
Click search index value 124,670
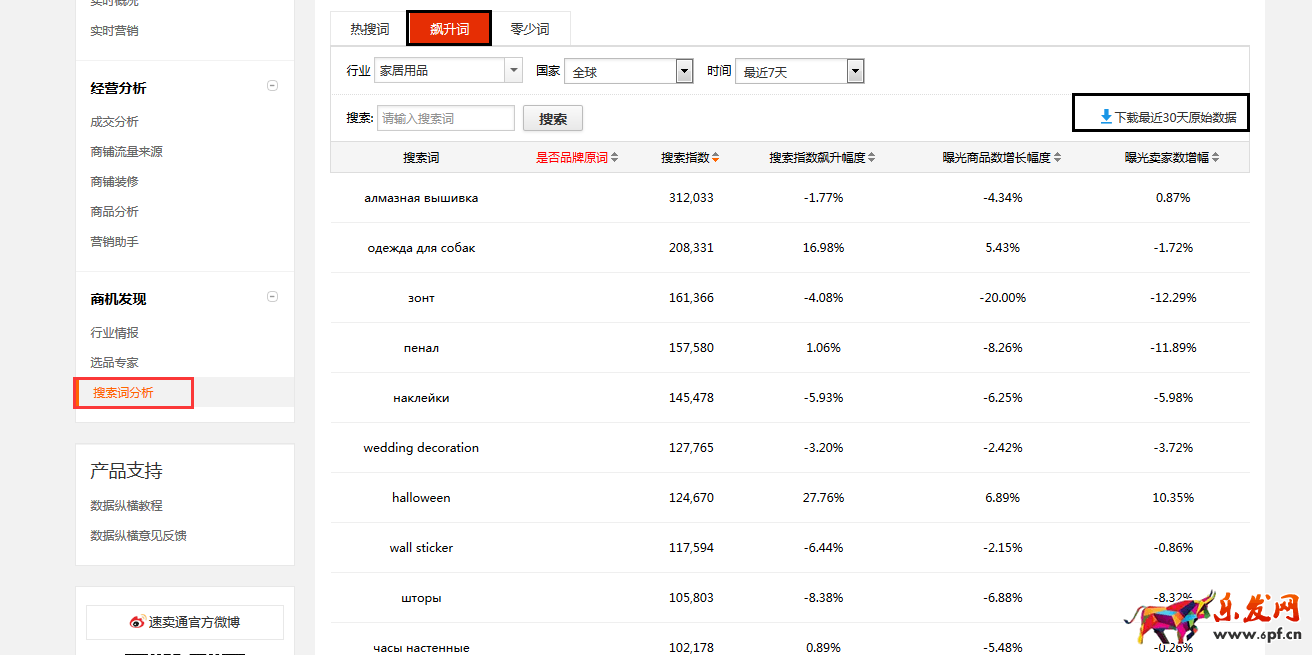tap(691, 498)
